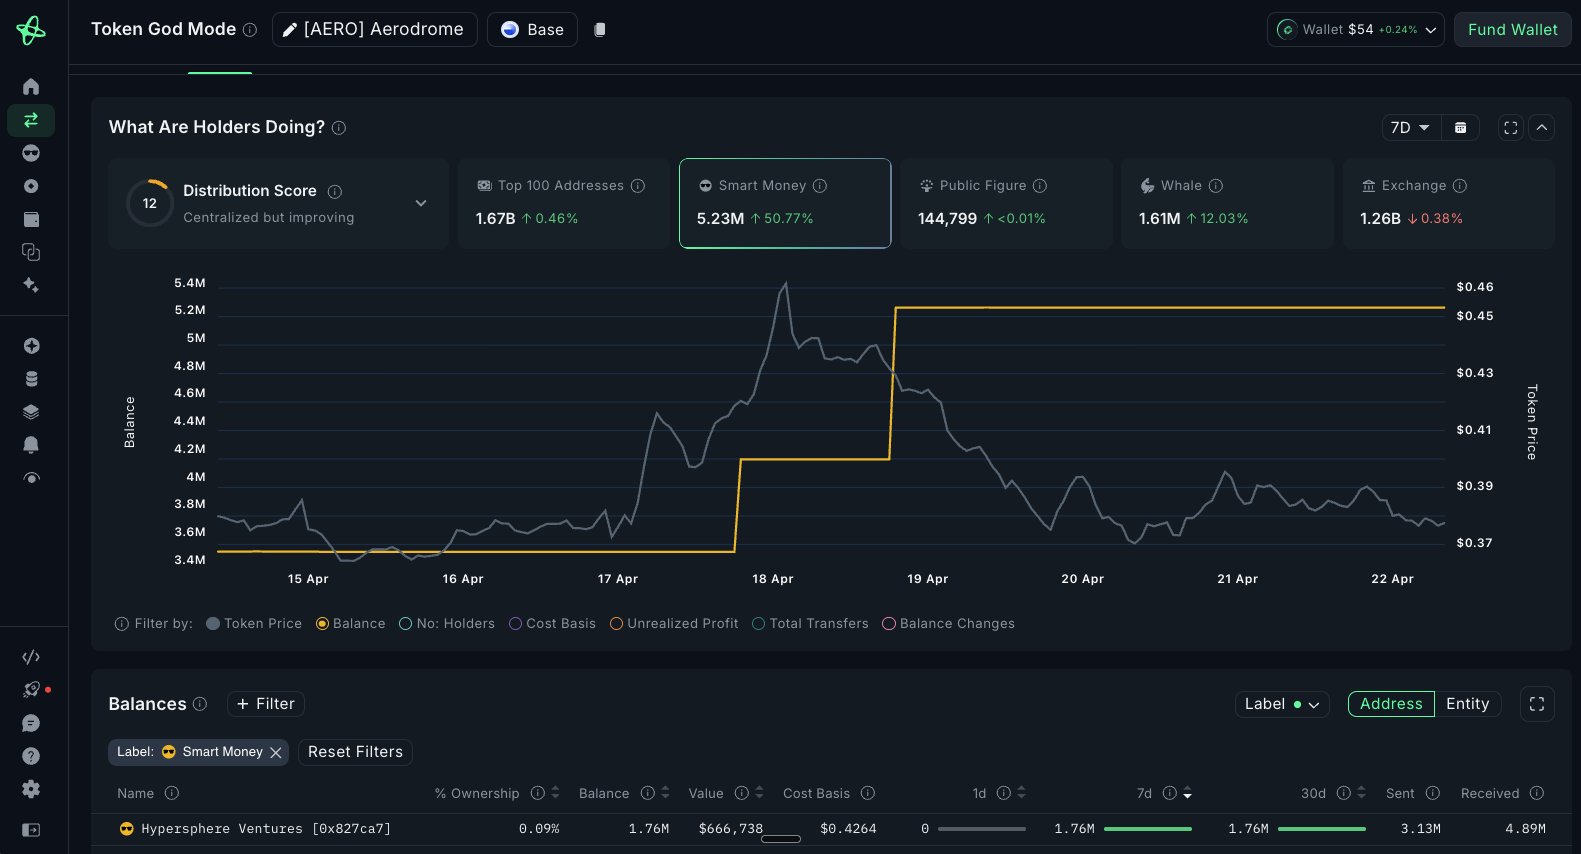Viewport: 1581px width, 854px height.
Task: Click the API code brackets sidebar icon
Action: click(31, 657)
